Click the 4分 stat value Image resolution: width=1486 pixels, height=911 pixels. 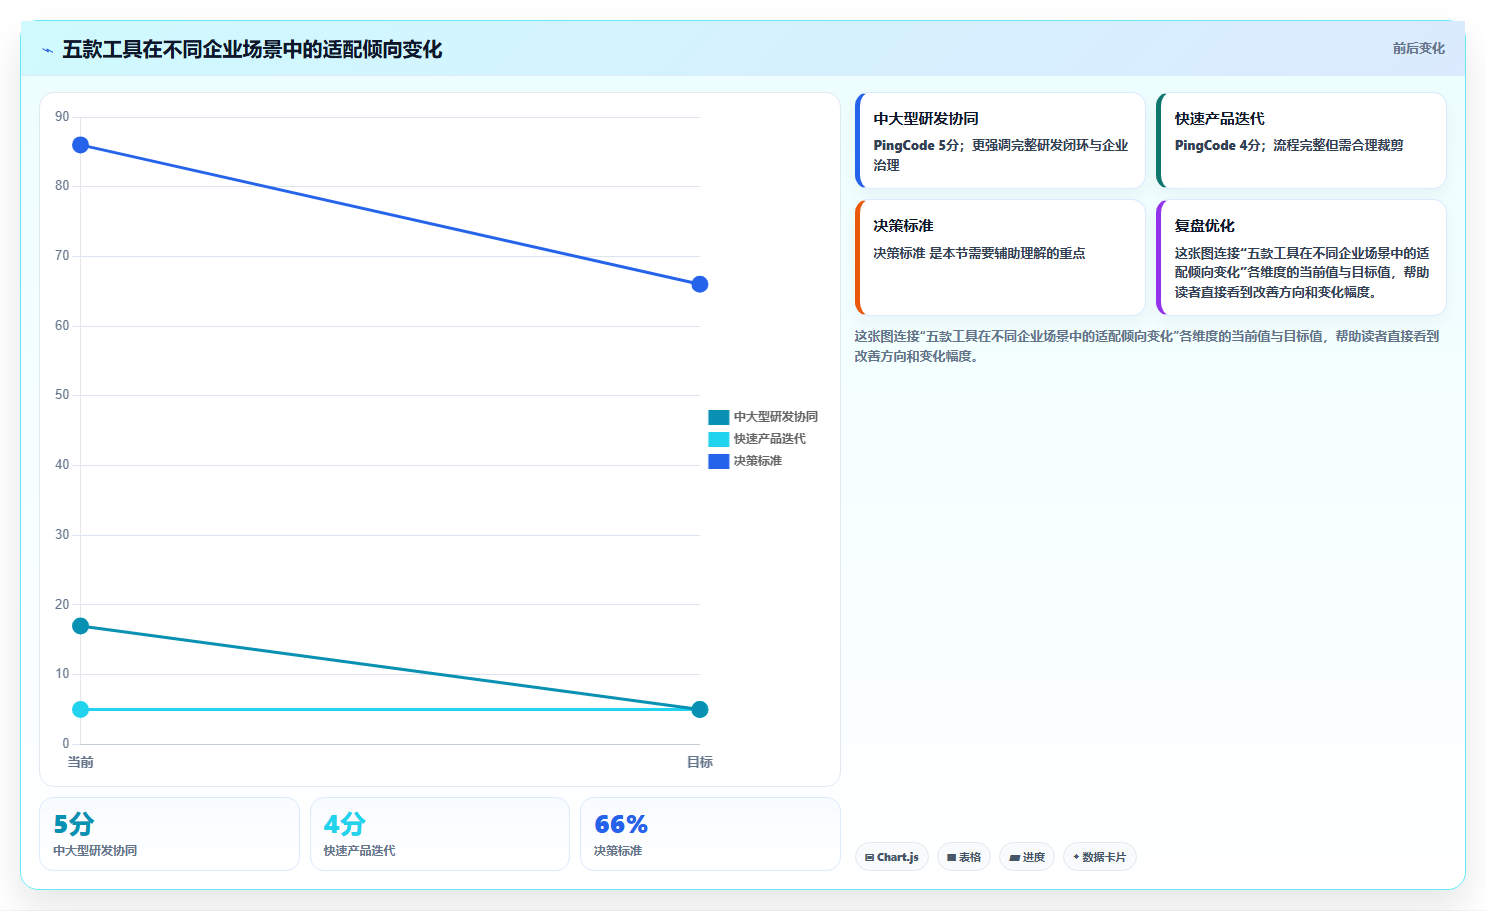(344, 824)
